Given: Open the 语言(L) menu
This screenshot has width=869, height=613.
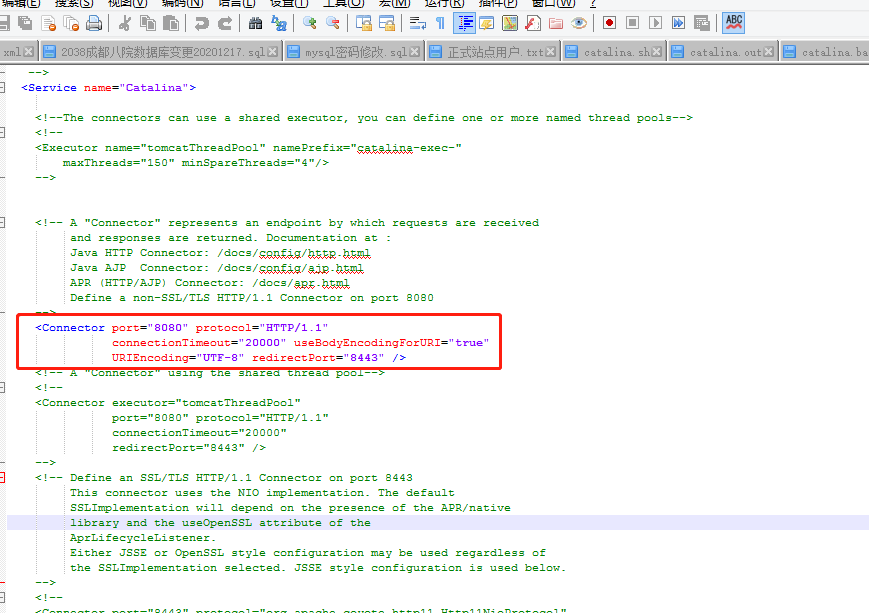Looking at the screenshot, I should pyautogui.click(x=237, y=3).
